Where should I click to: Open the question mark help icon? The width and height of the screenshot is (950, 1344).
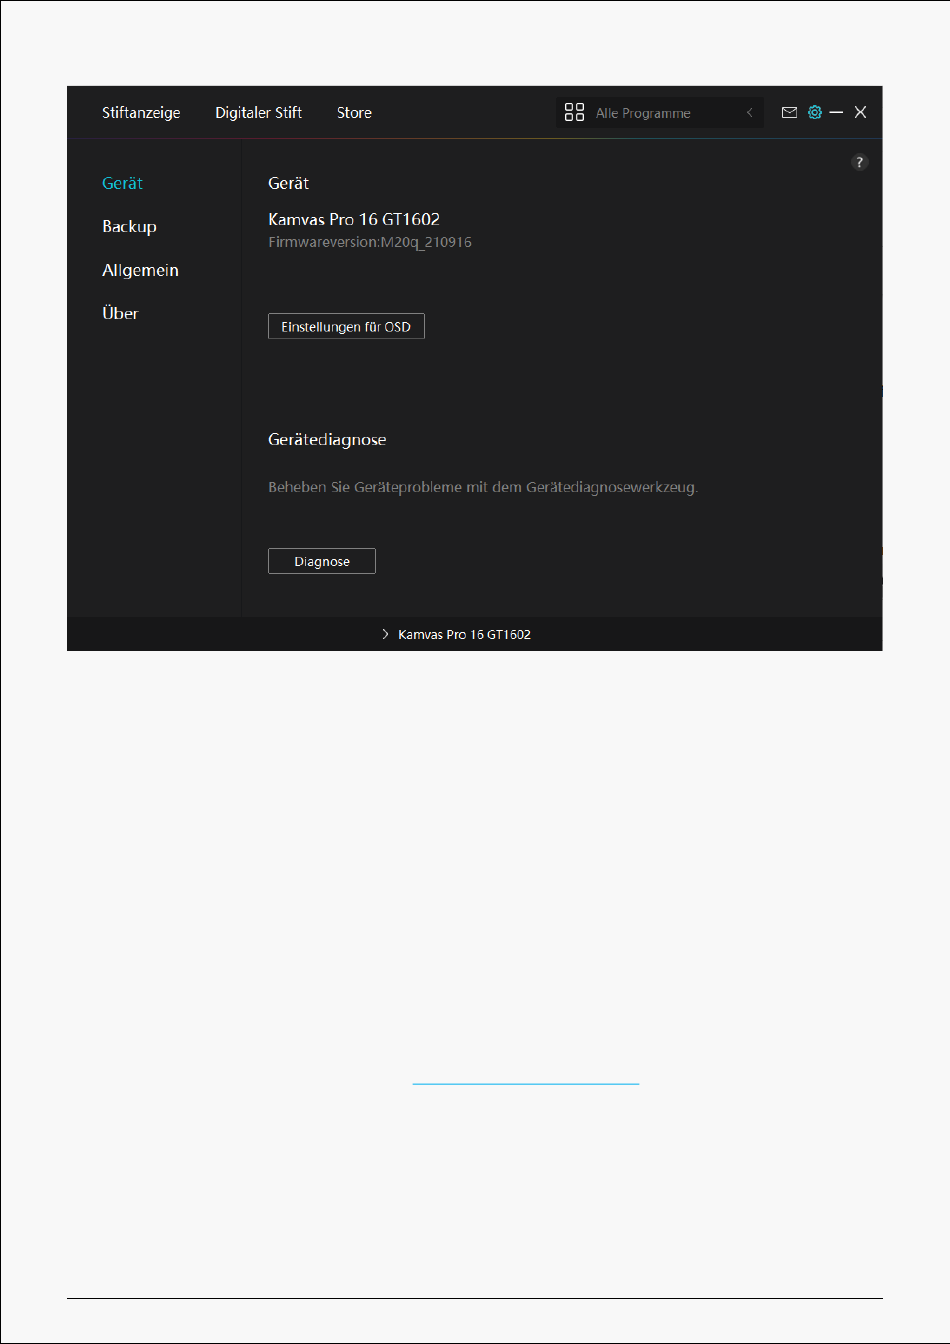(x=860, y=162)
